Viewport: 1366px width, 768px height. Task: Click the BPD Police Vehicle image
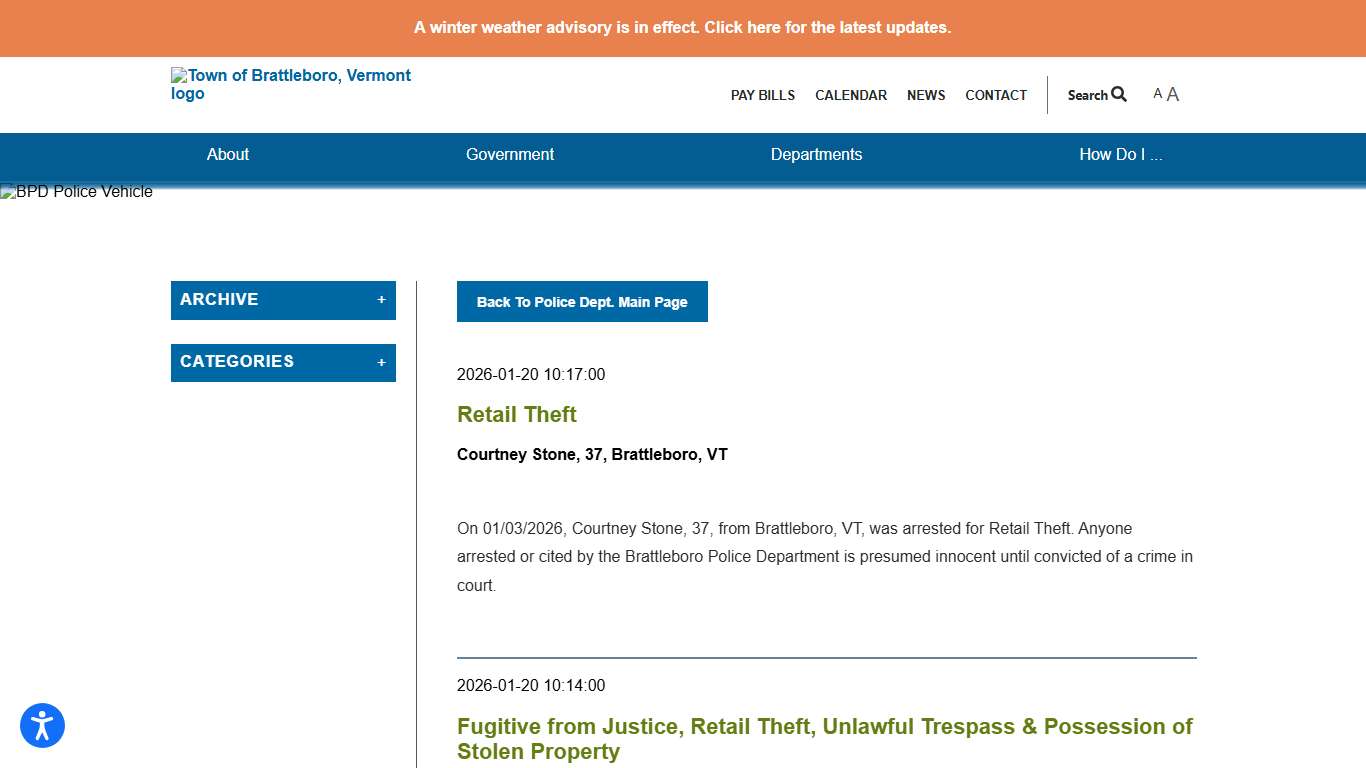tap(77, 192)
